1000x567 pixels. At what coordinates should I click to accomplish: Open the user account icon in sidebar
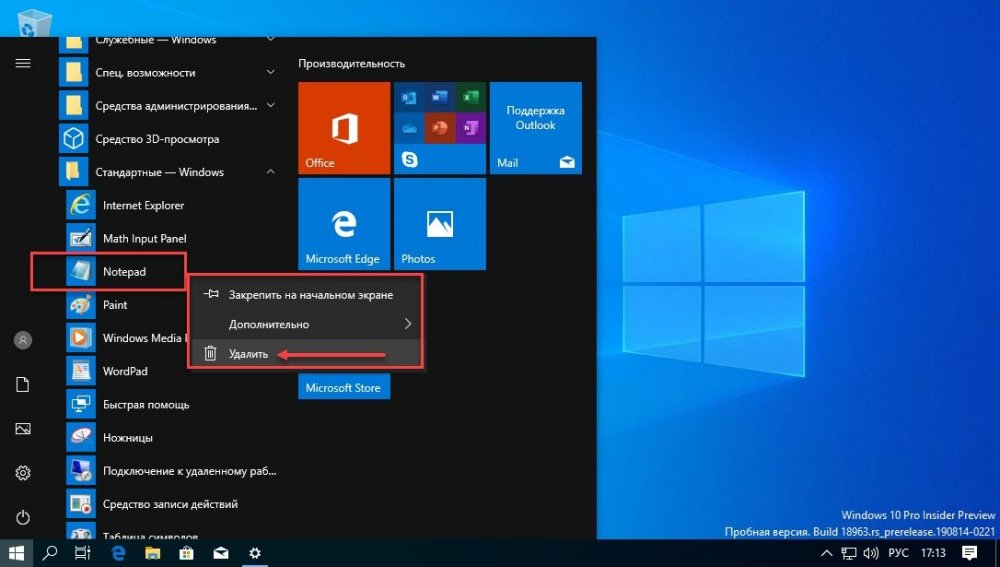click(x=23, y=340)
